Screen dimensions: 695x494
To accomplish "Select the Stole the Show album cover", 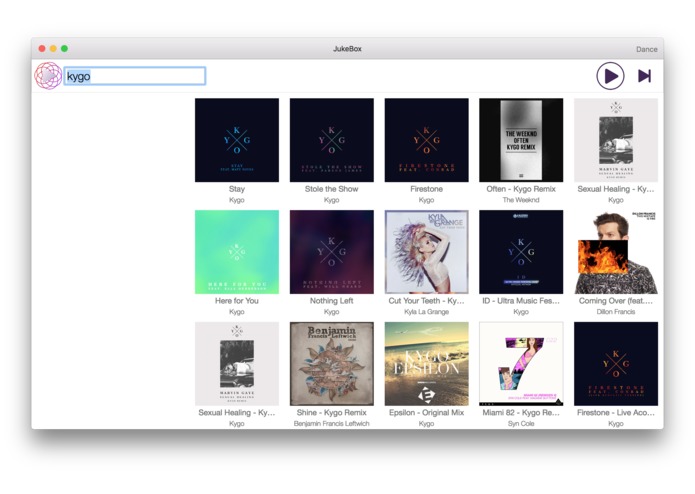I will click(x=332, y=140).
